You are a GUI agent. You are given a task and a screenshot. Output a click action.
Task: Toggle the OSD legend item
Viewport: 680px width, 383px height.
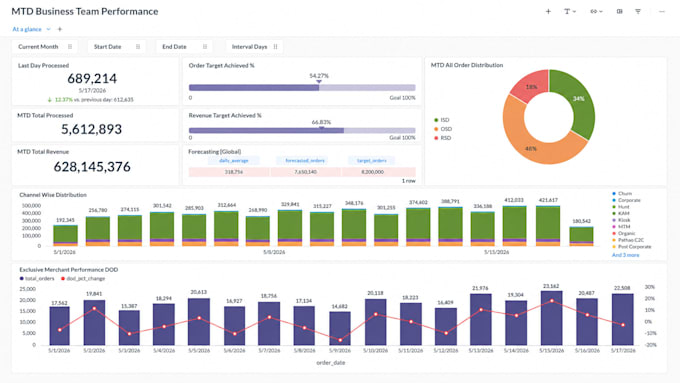tap(443, 129)
